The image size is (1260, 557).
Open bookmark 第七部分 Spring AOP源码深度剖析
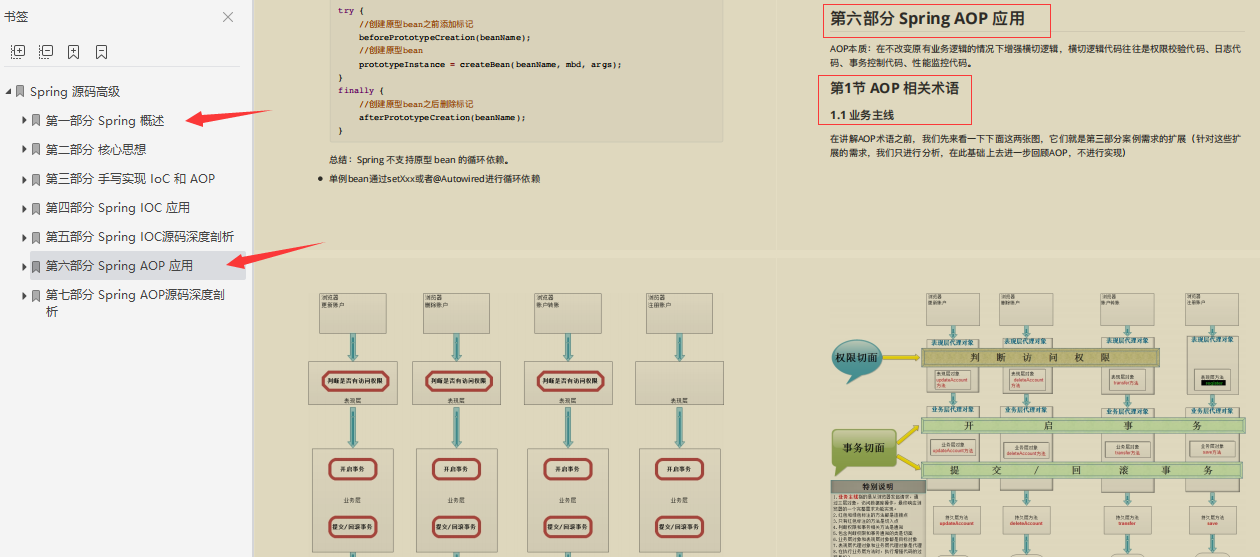pos(135,303)
